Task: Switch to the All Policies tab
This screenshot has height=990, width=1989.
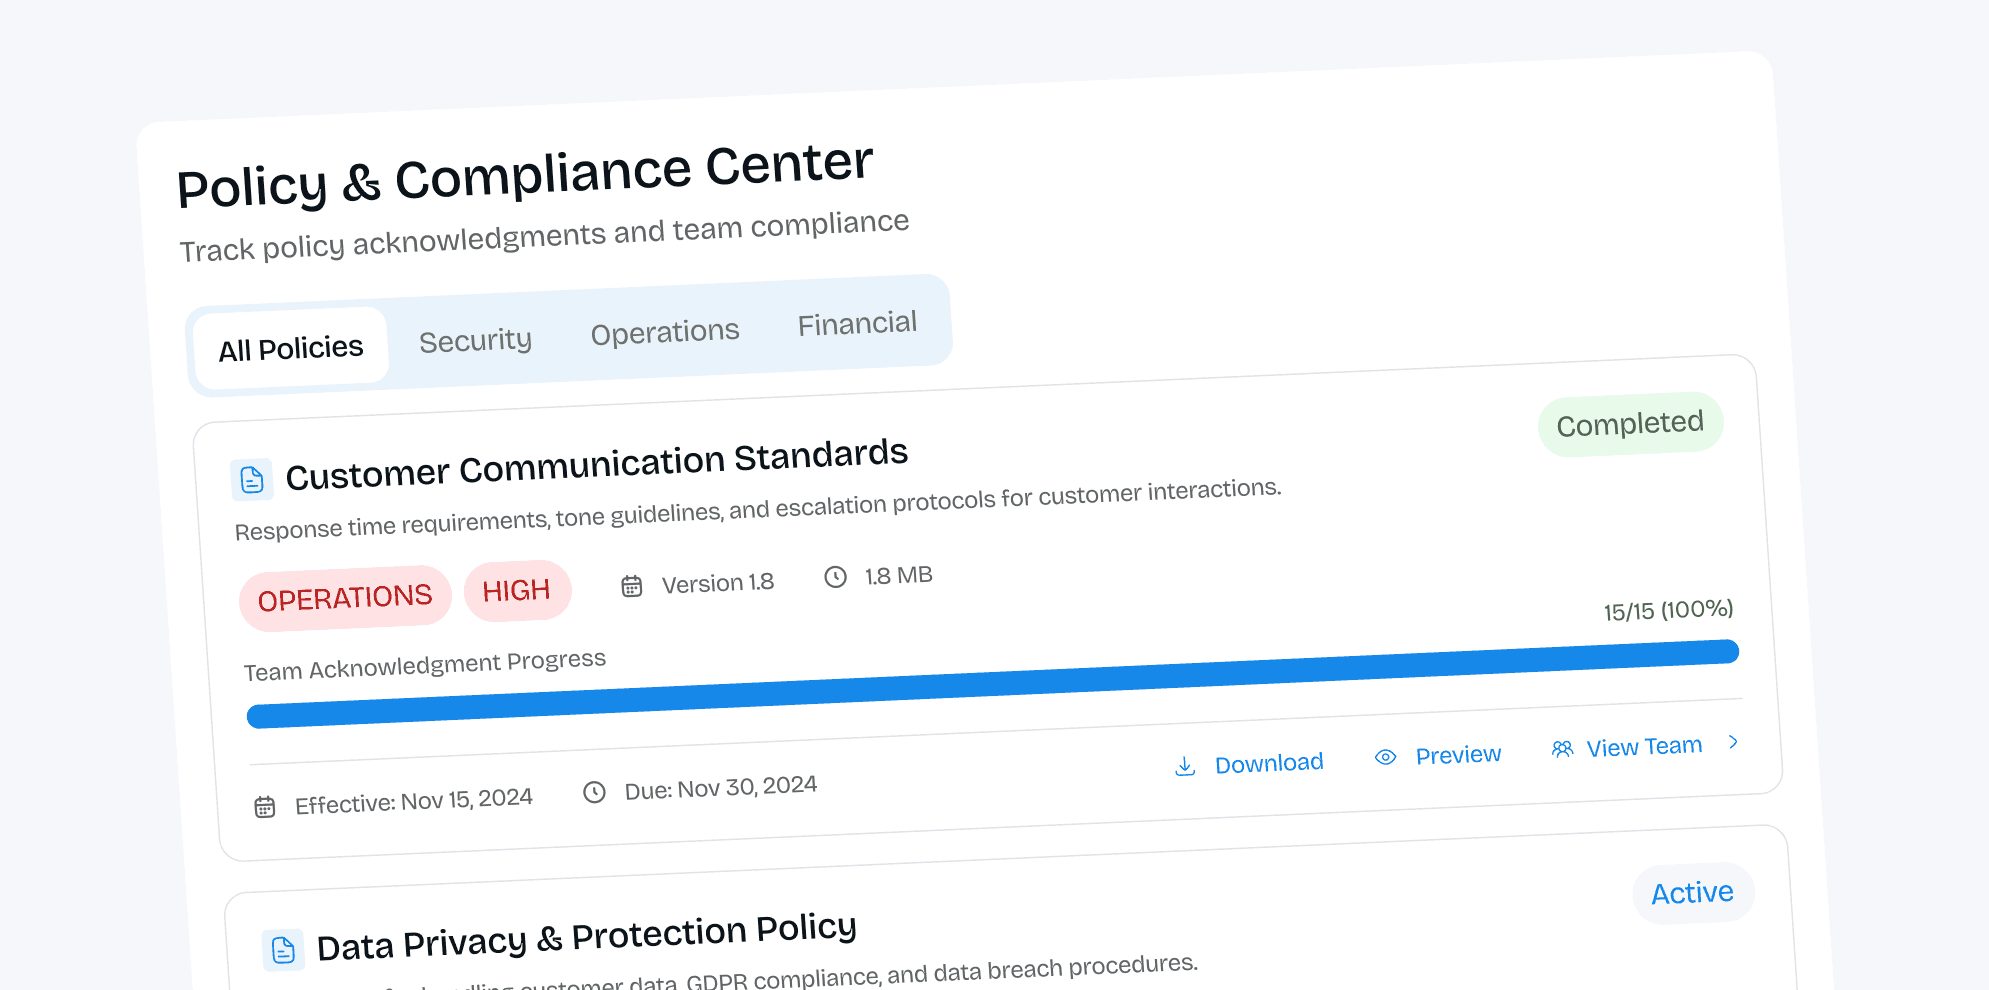Action: pos(291,348)
